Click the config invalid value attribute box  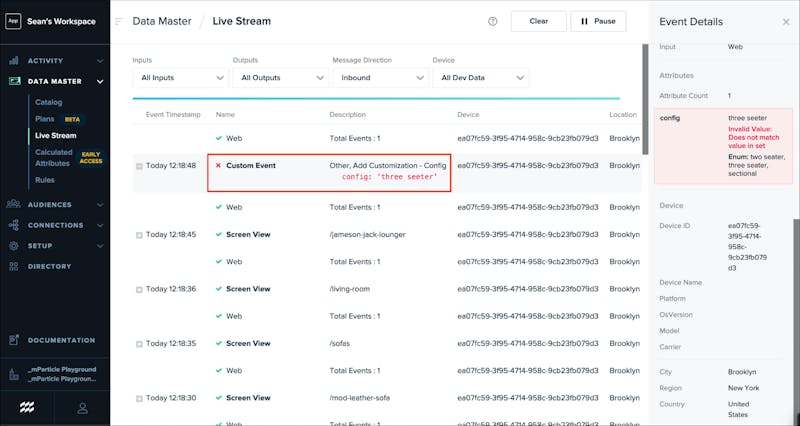coord(723,146)
